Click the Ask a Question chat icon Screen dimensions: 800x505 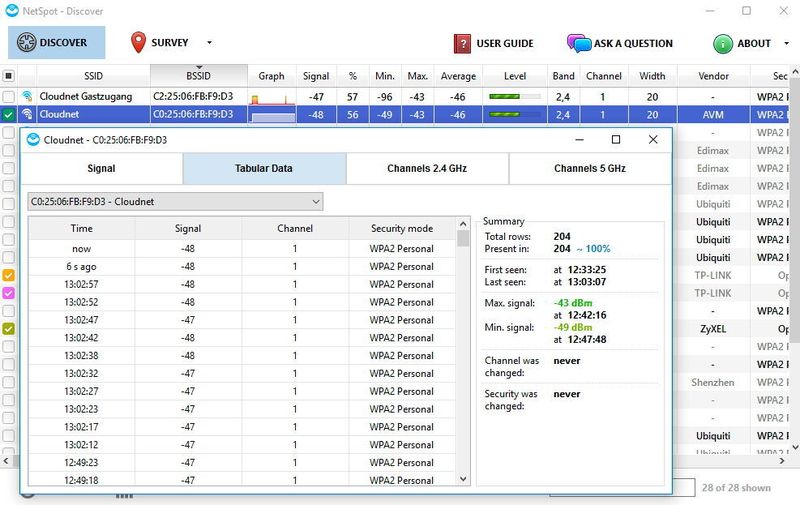[x=578, y=44]
